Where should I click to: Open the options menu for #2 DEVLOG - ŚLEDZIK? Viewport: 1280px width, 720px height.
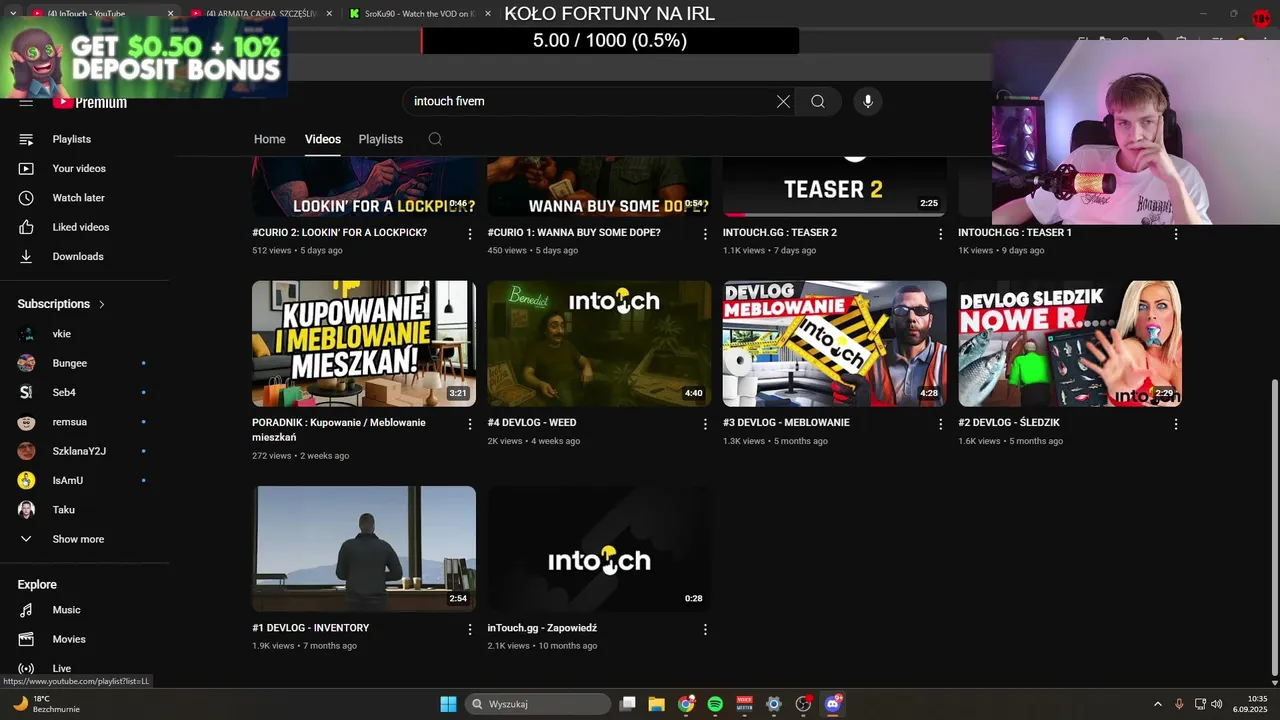click(x=1176, y=424)
